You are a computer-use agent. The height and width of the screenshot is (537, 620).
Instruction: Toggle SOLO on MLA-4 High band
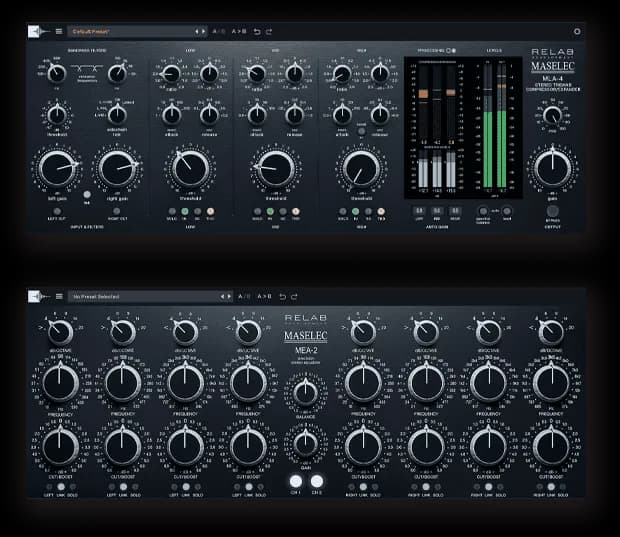click(x=343, y=212)
